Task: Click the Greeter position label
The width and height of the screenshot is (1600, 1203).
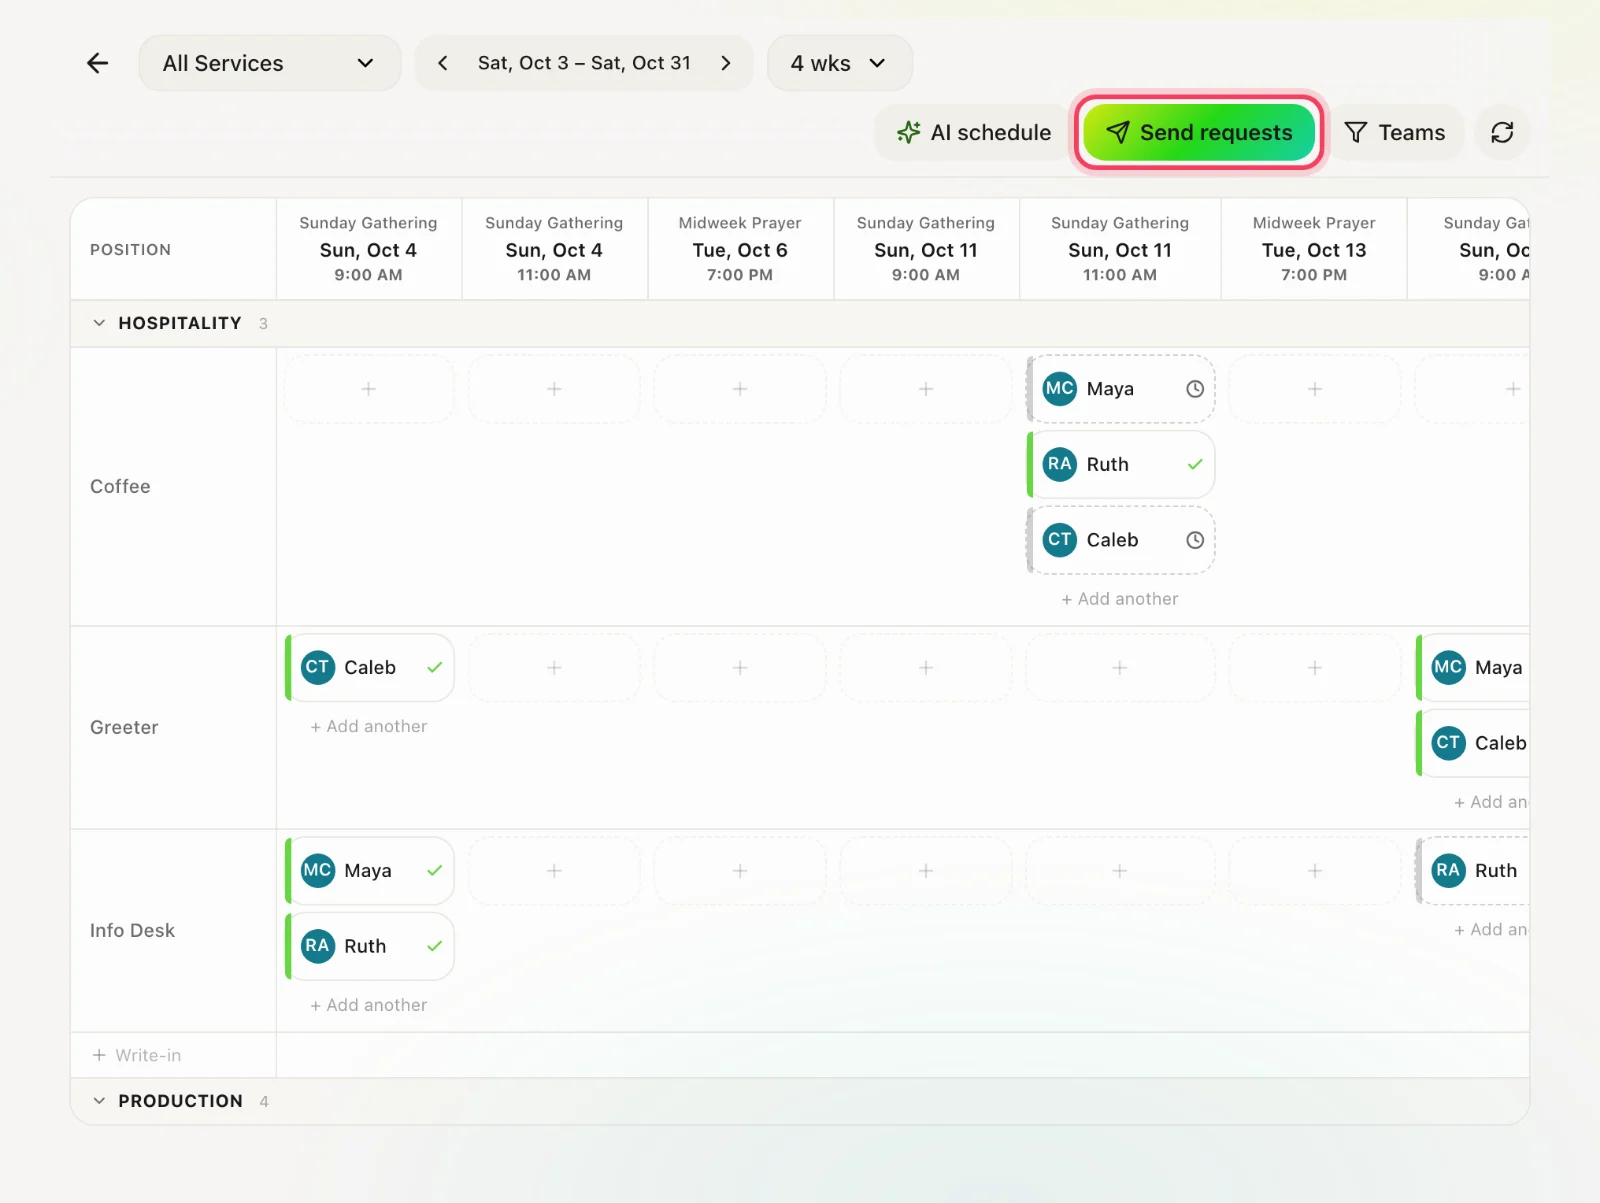Action: pyautogui.click(x=124, y=727)
